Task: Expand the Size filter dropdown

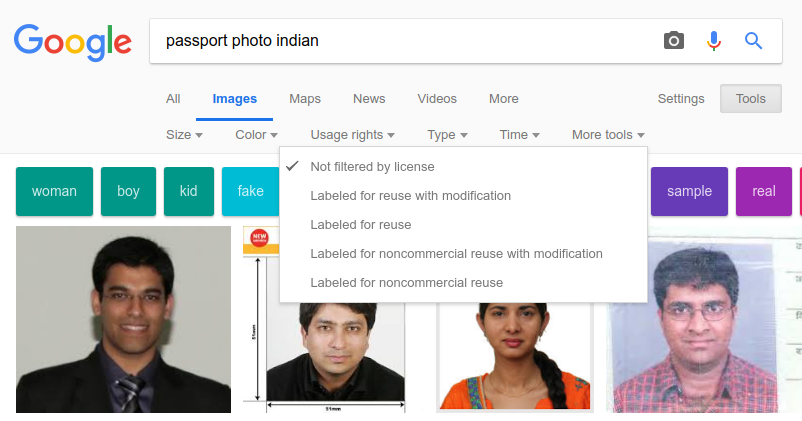Action: point(184,135)
